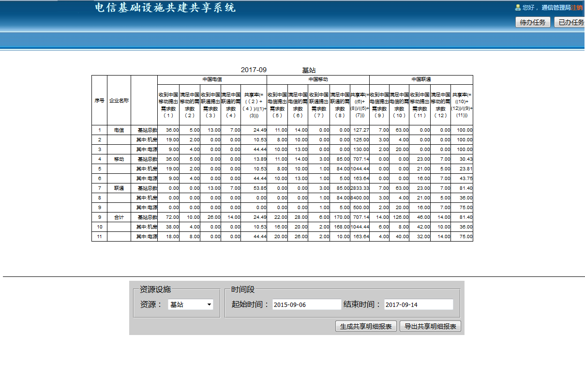Image resolution: width=585 pixels, height=366 pixels.
Task: Click the 2833.33 share rate cell
Action: click(360, 188)
